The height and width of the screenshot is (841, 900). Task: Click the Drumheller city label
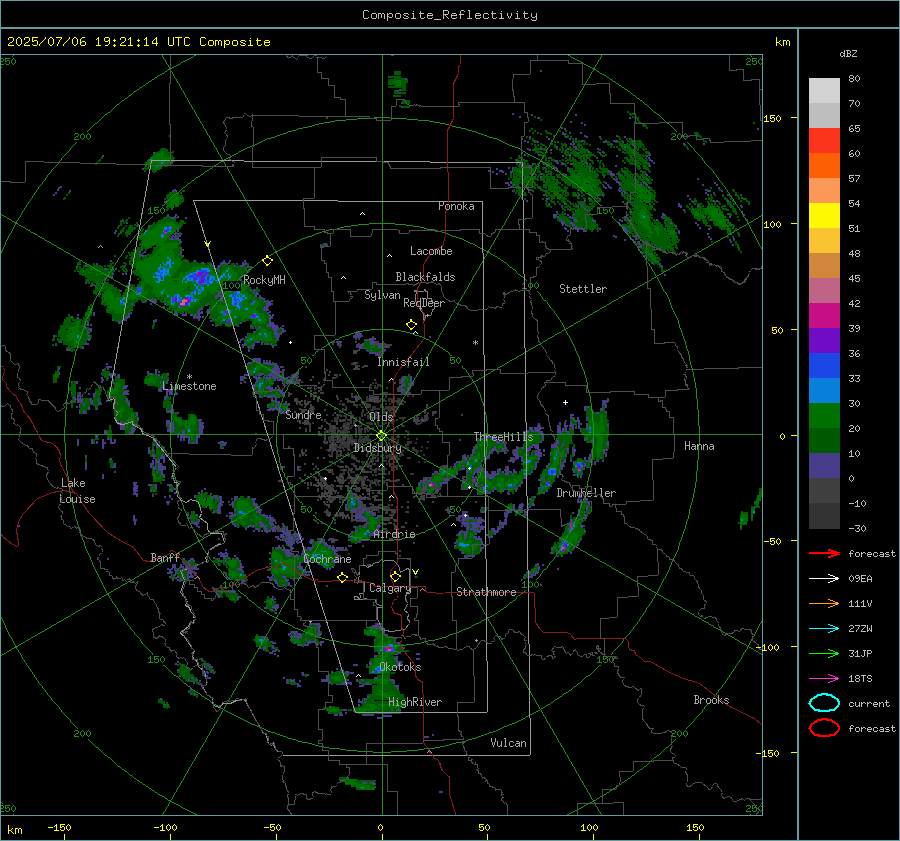click(x=586, y=493)
